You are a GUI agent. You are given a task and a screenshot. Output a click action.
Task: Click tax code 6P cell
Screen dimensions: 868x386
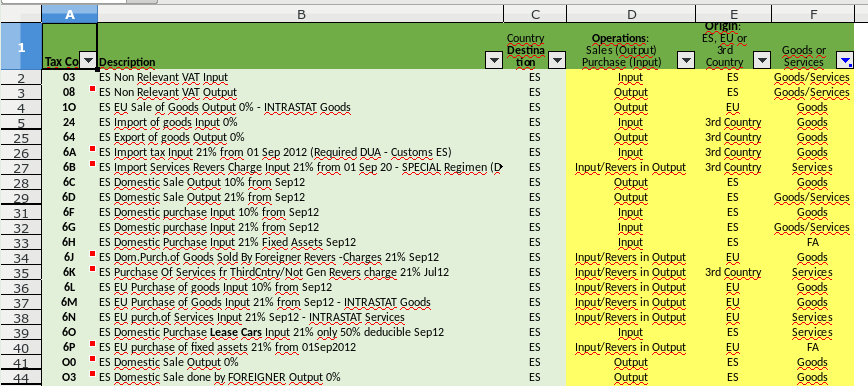pos(70,347)
